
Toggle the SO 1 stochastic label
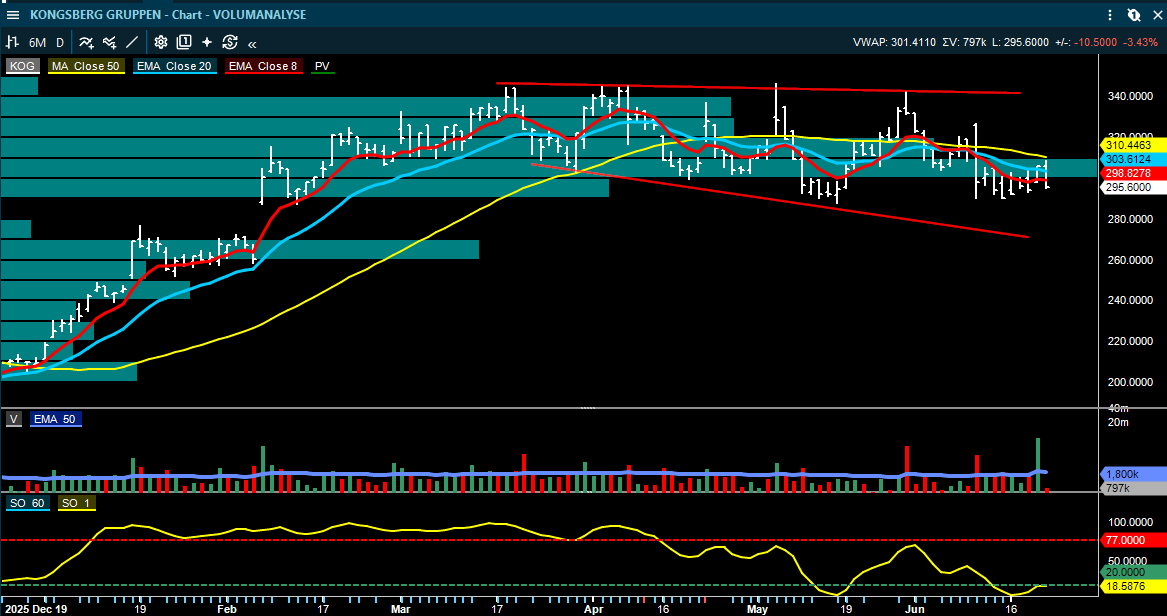[76, 503]
